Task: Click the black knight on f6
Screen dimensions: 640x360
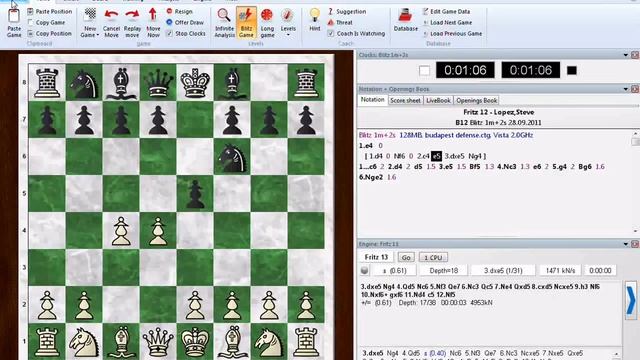Action: tap(232, 157)
